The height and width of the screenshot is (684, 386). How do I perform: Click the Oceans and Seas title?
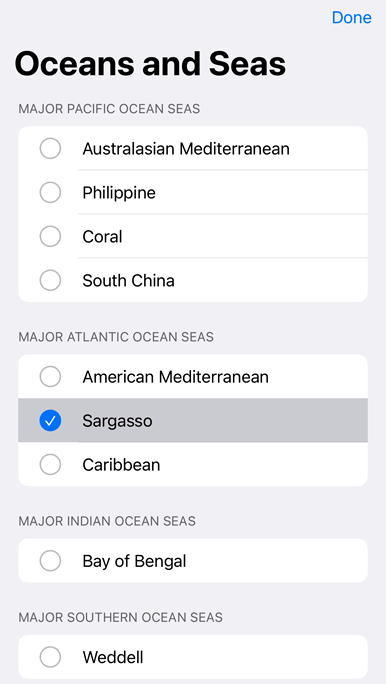(x=150, y=64)
